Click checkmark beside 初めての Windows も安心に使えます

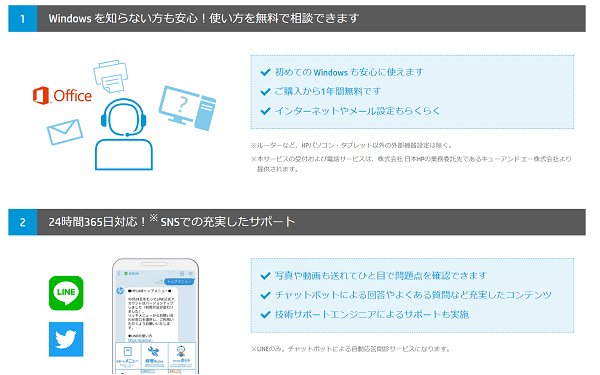click(265, 72)
